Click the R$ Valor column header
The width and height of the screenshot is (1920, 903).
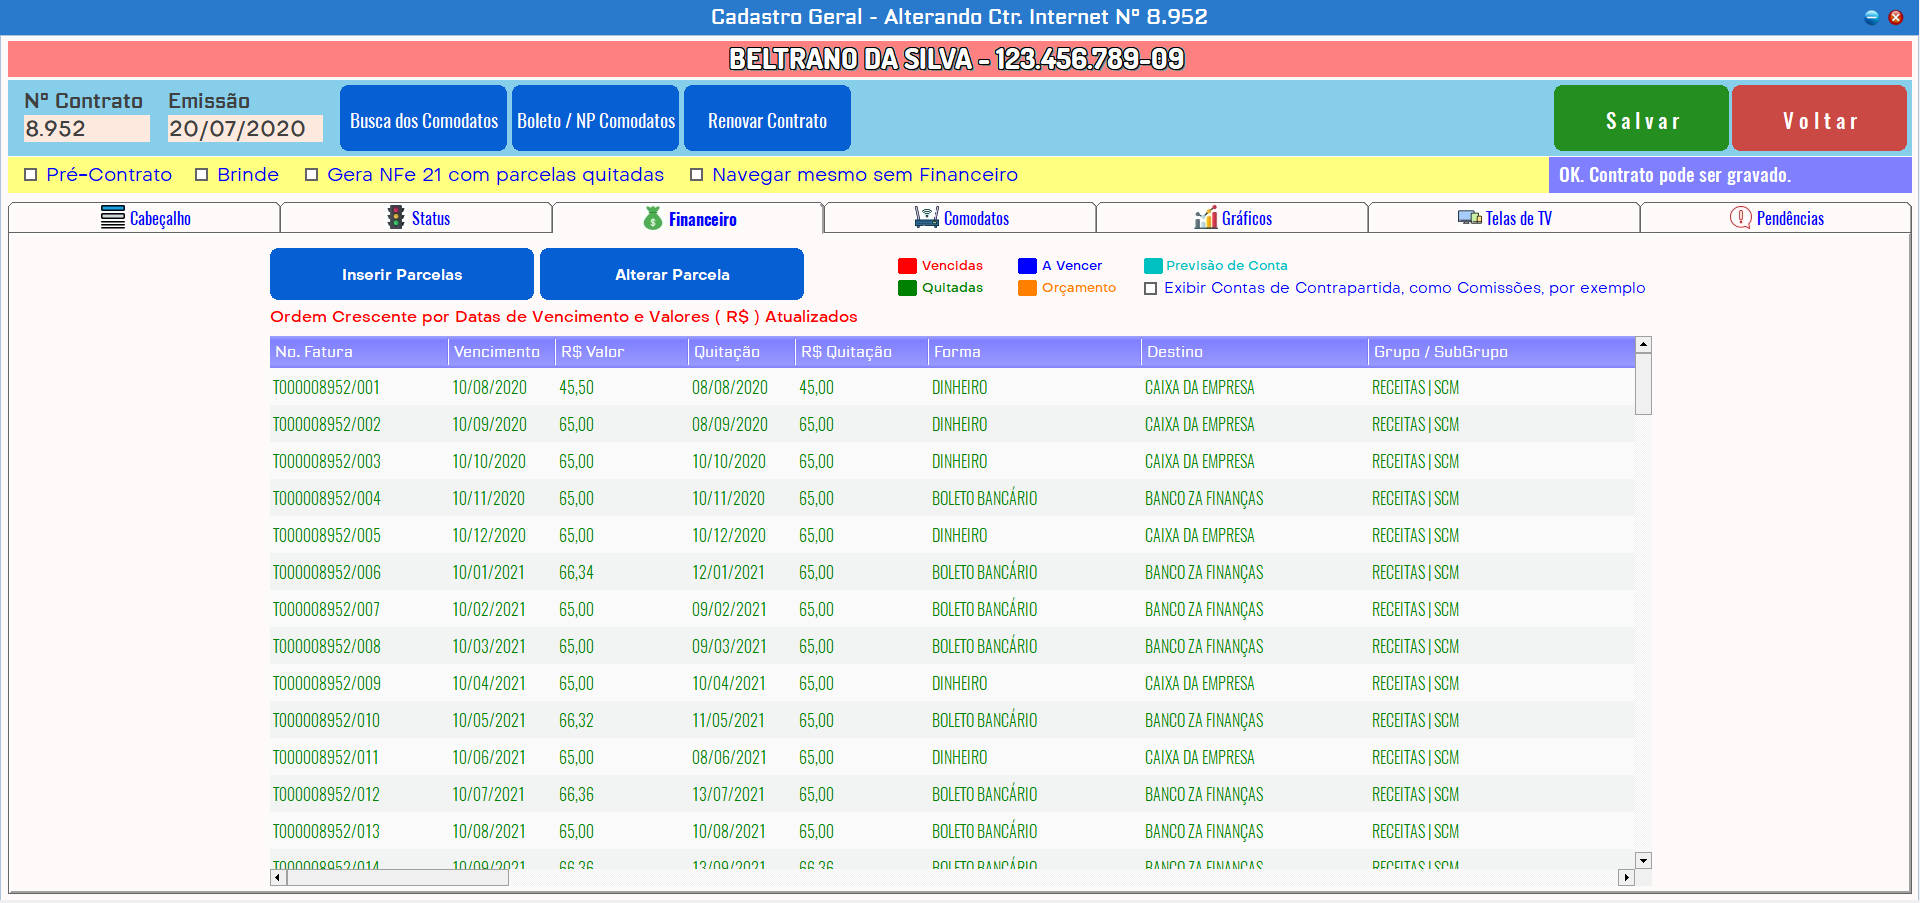coord(622,352)
